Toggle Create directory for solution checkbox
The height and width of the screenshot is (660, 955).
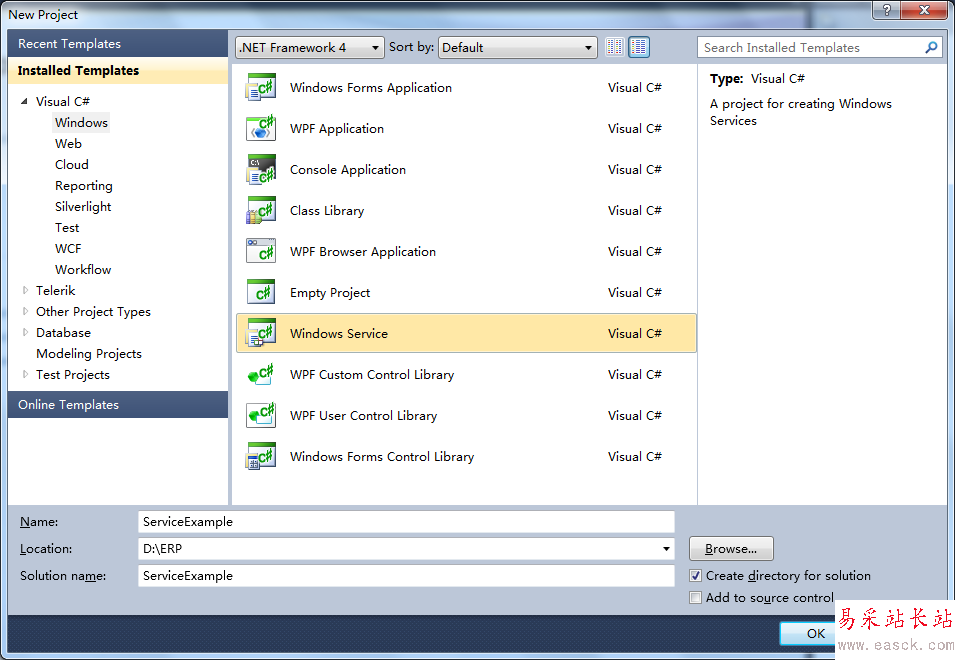click(x=696, y=576)
